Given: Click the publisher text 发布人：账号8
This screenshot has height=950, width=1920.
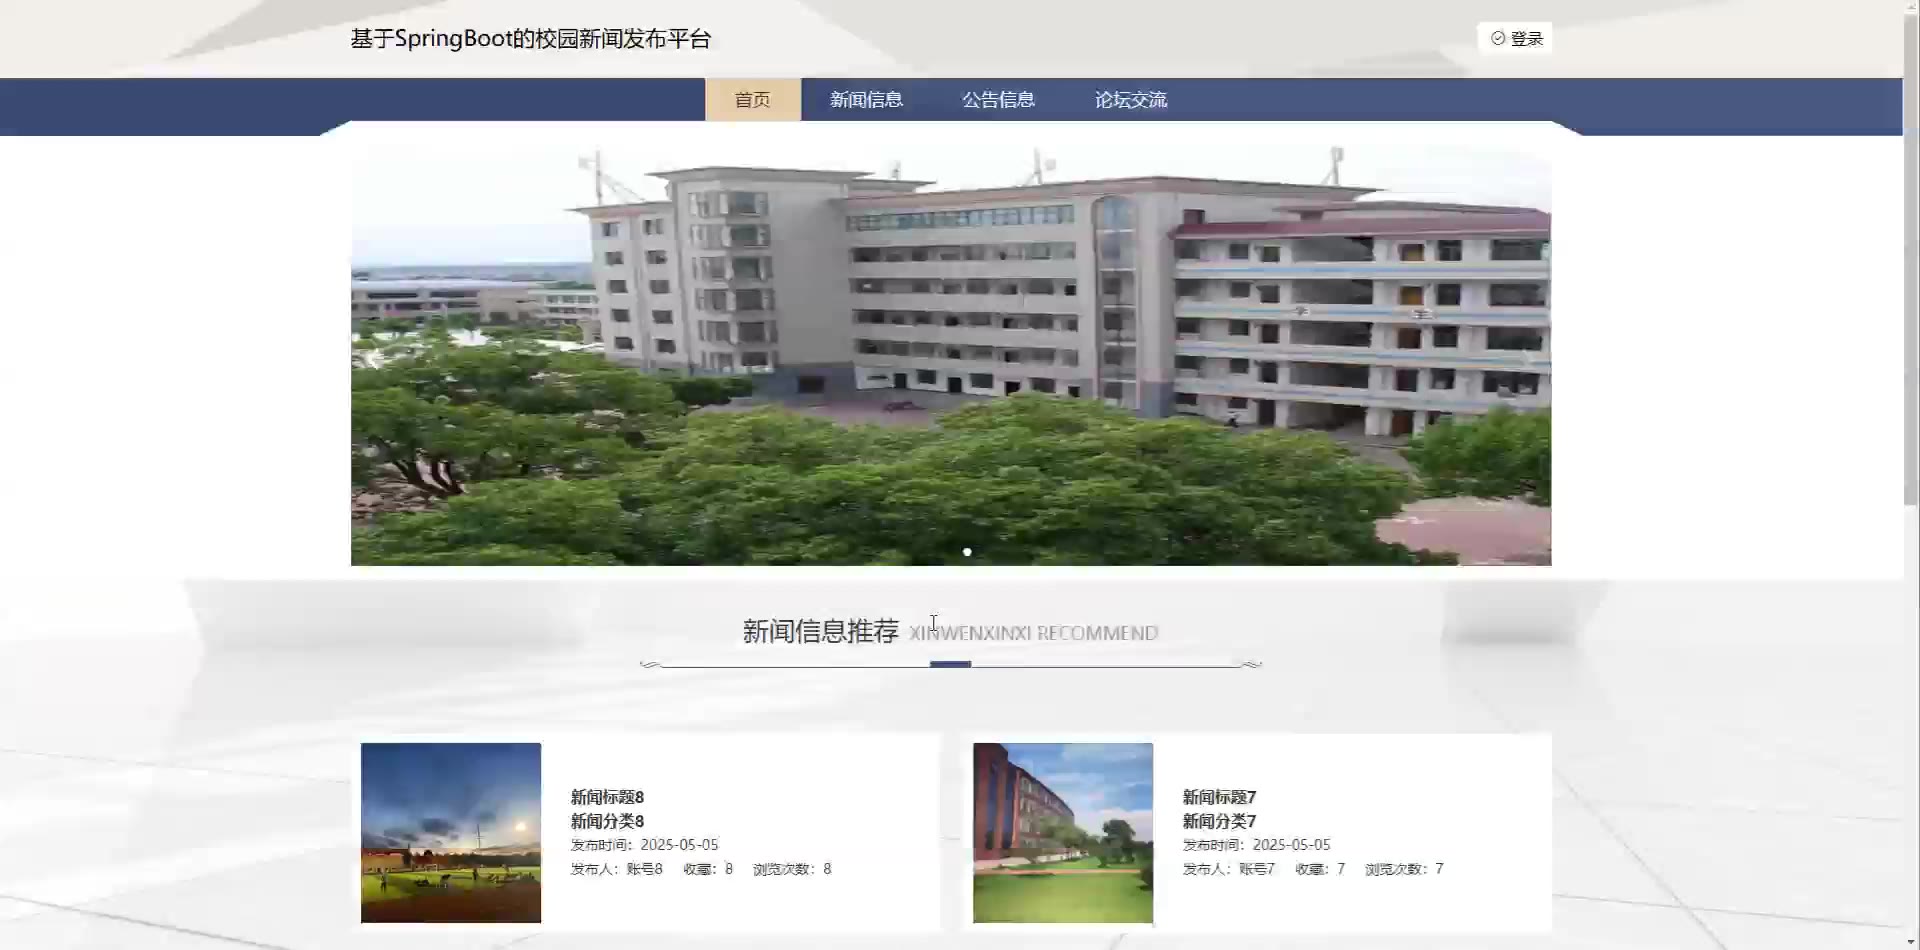Looking at the screenshot, I should 616,869.
